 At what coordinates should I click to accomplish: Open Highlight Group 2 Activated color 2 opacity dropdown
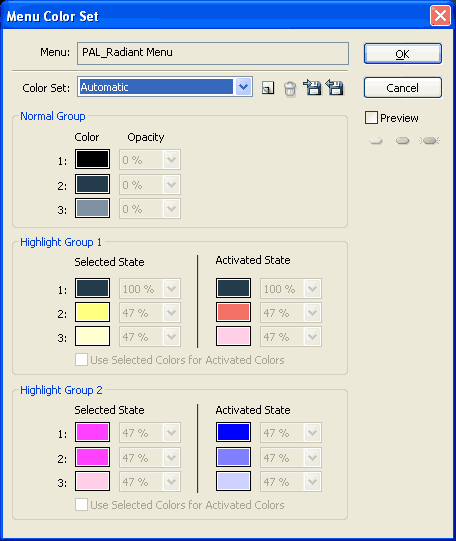291,458
